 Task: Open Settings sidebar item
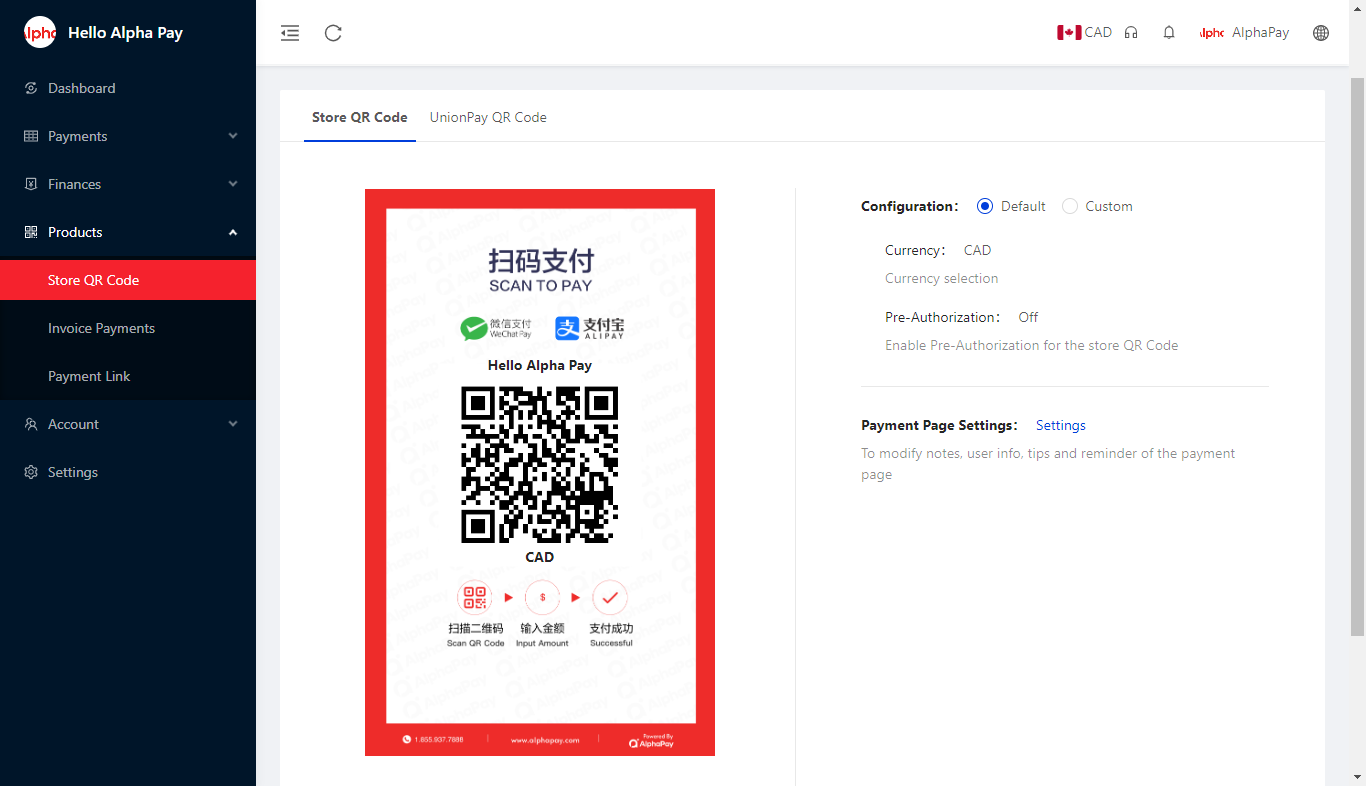128,472
